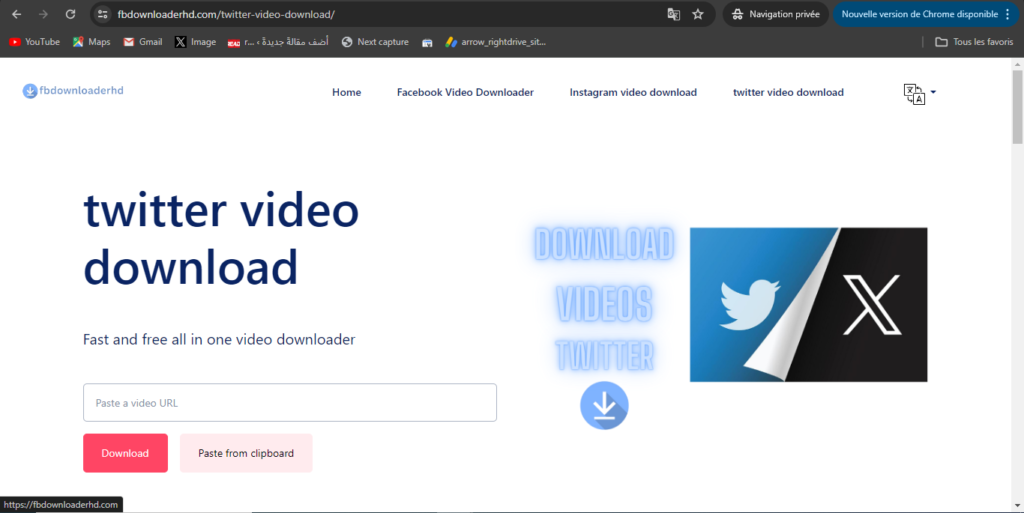Click the red Download button

[125, 453]
